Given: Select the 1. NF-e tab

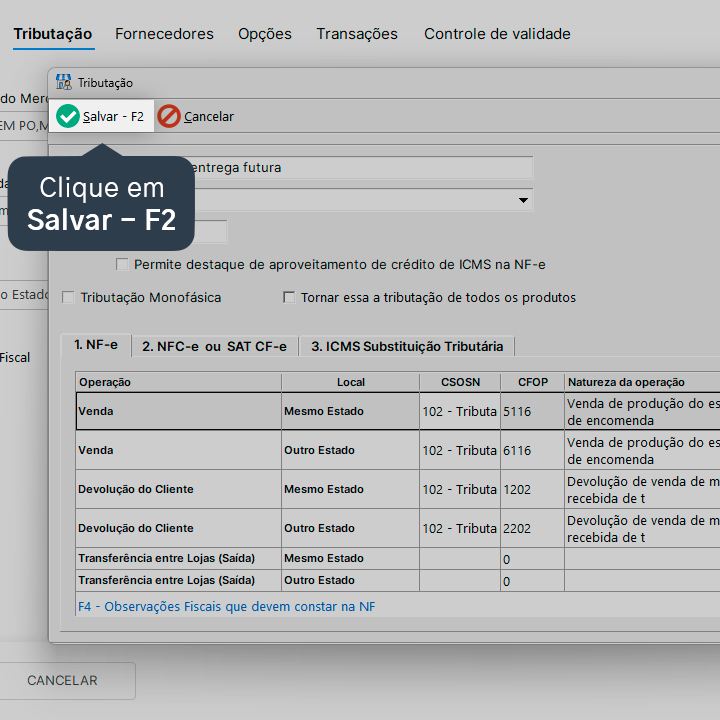Looking at the screenshot, I should 96,345.
